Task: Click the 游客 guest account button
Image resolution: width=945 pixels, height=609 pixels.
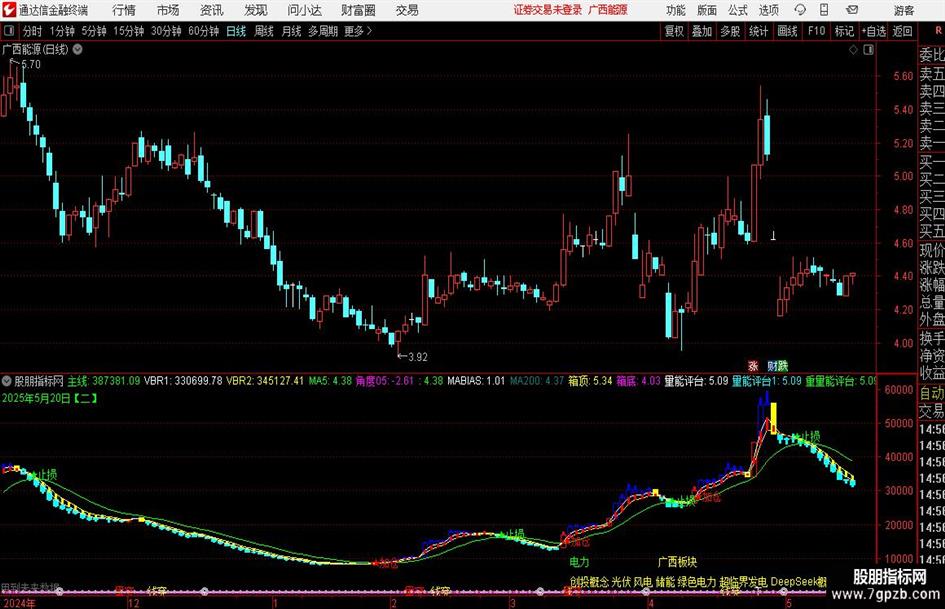Action: pos(904,10)
